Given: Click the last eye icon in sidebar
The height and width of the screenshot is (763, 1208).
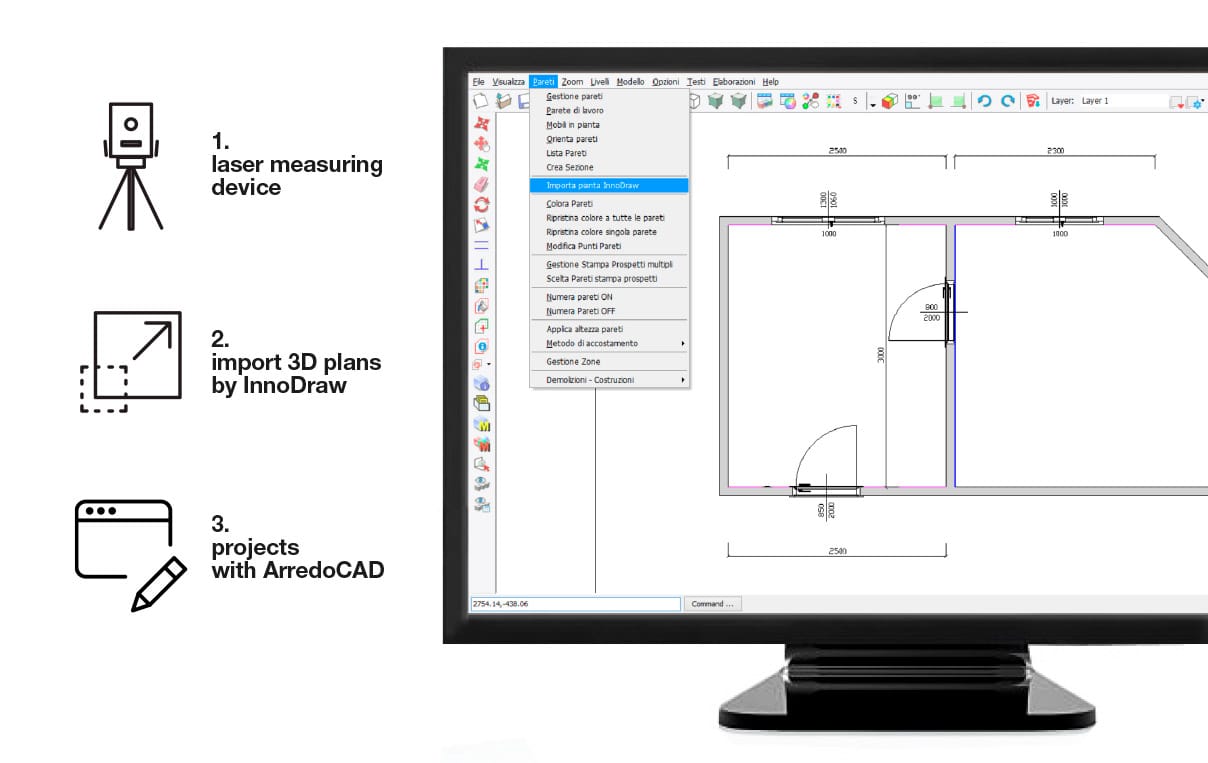Looking at the screenshot, I should click(481, 504).
